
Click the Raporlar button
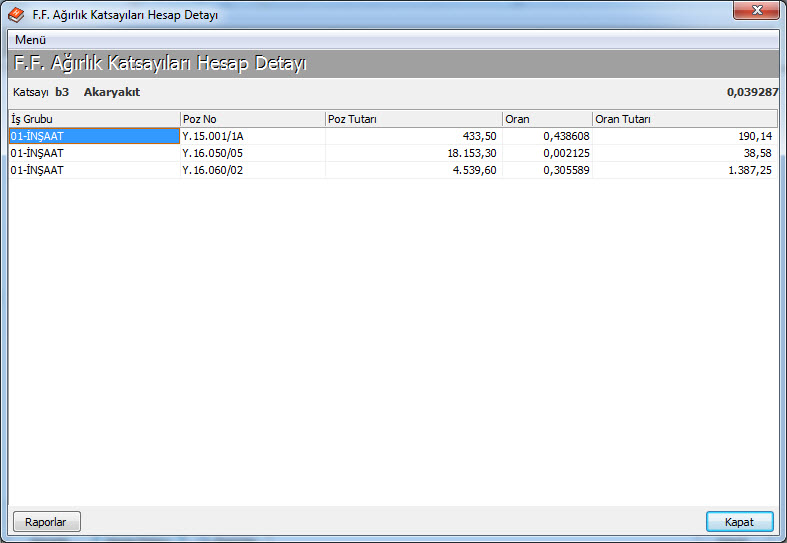pos(47,521)
